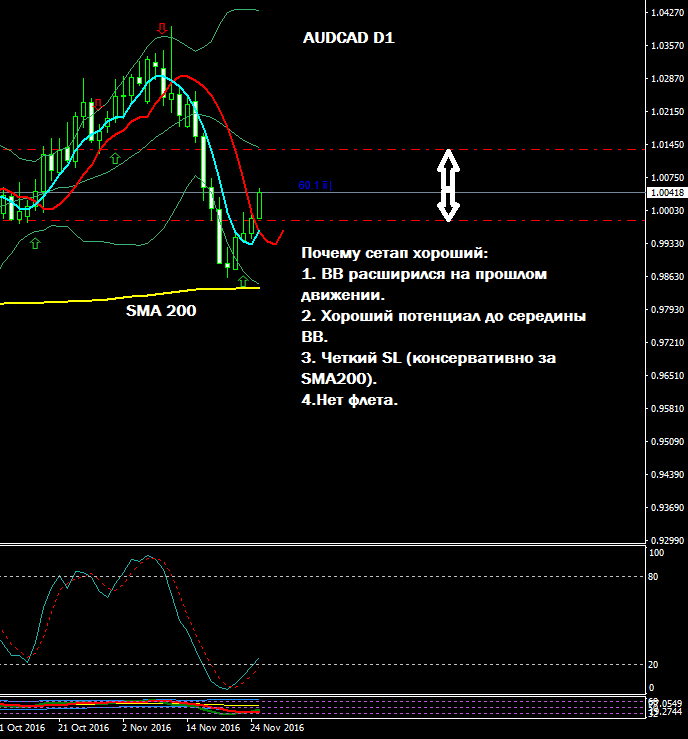
Task: Click the stochastic 100 scale label
Action: tap(656, 553)
